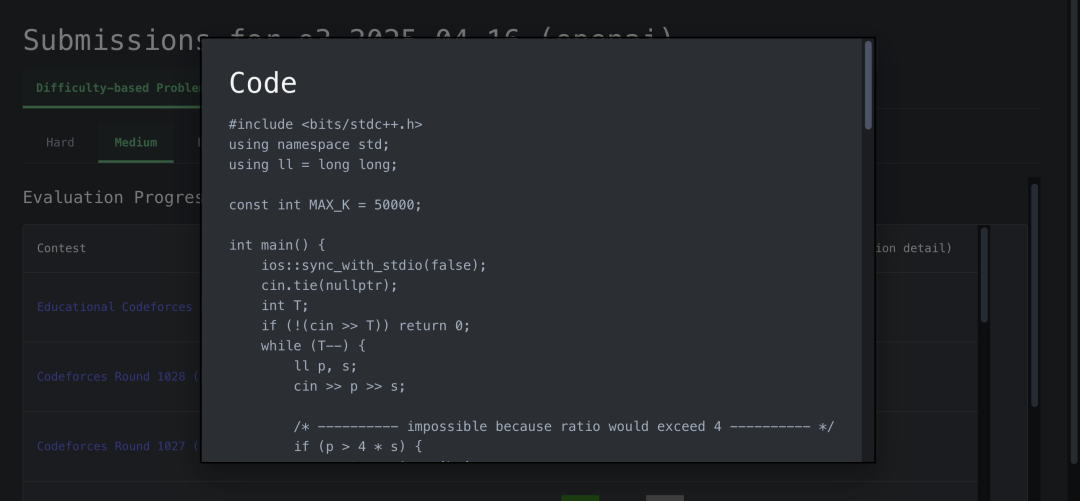Switch to the Hard difficulty tab
The width and height of the screenshot is (1080, 501).
[x=60, y=143]
